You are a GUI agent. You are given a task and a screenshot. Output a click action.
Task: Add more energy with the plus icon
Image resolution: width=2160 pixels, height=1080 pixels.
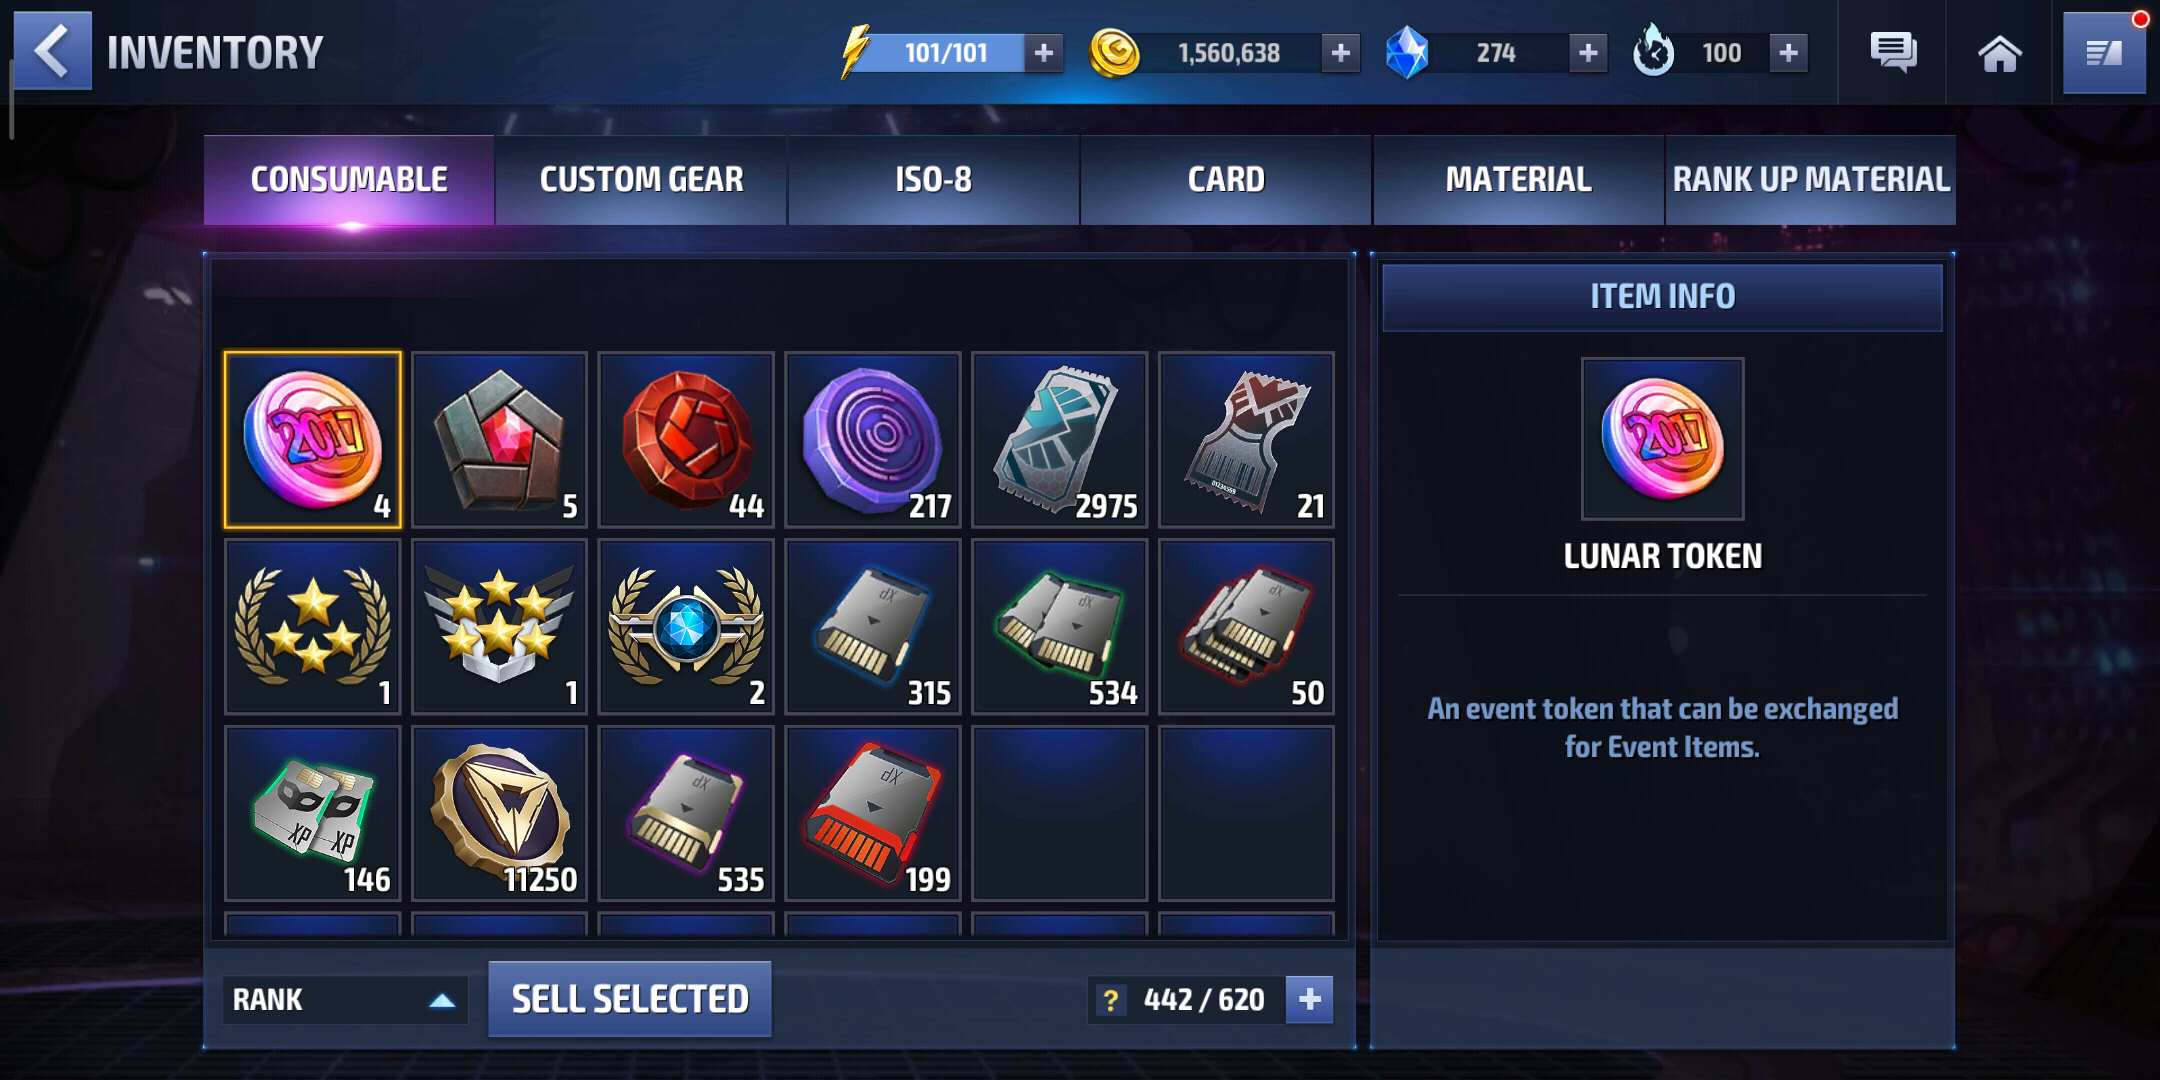(1043, 53)
